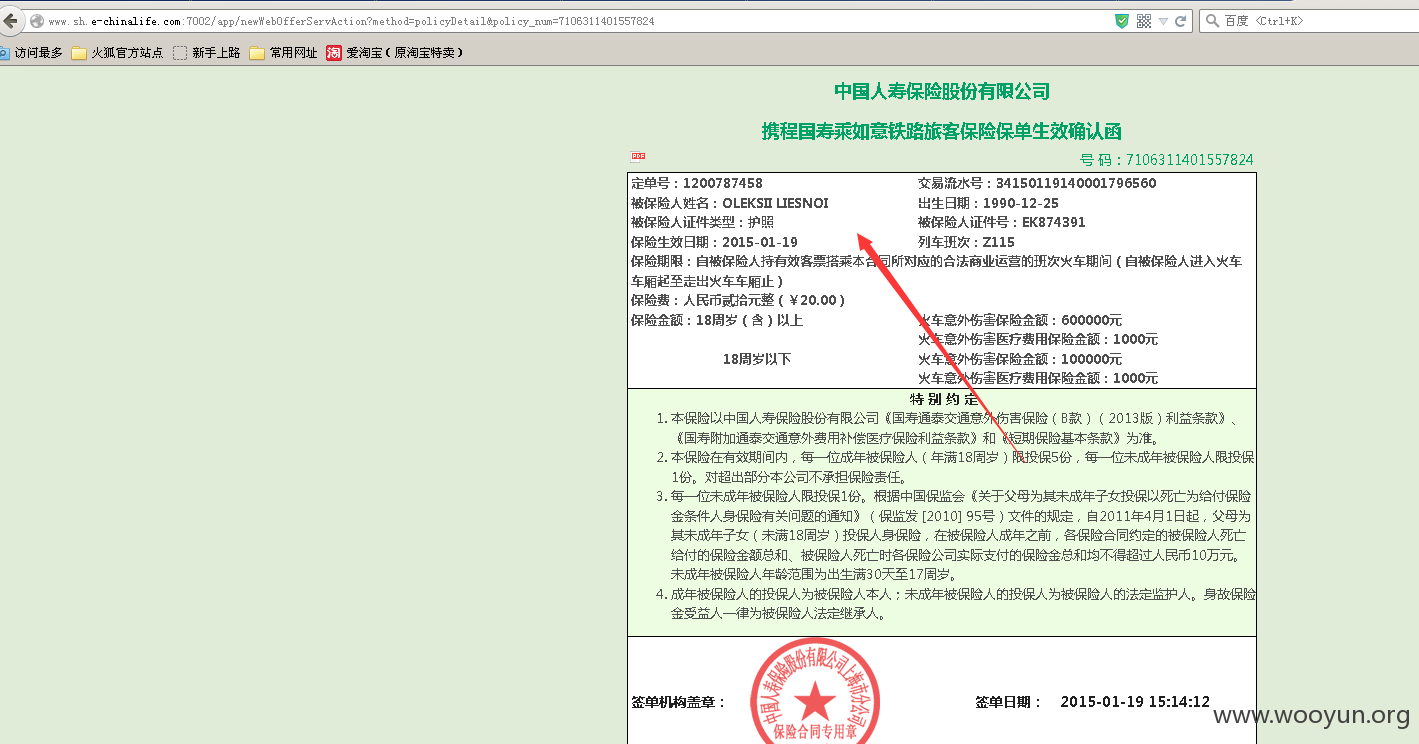The image size is (1419, 744).
Task: Reload the page with the refresh icon
Action: (x=1180, y=21)
